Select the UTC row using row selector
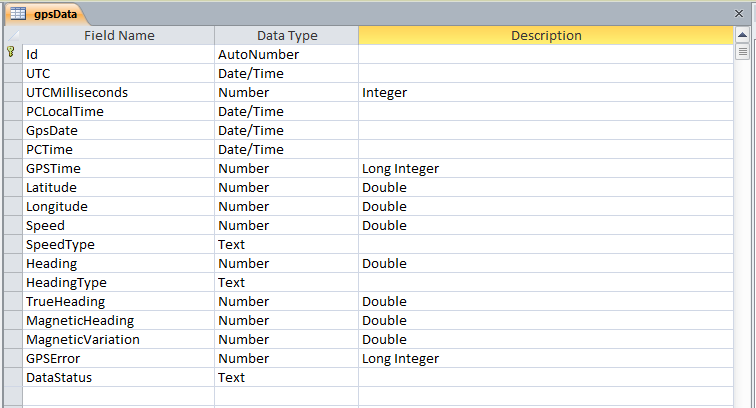Viewport: 756px width, 408px height. [x=13, y=73]
